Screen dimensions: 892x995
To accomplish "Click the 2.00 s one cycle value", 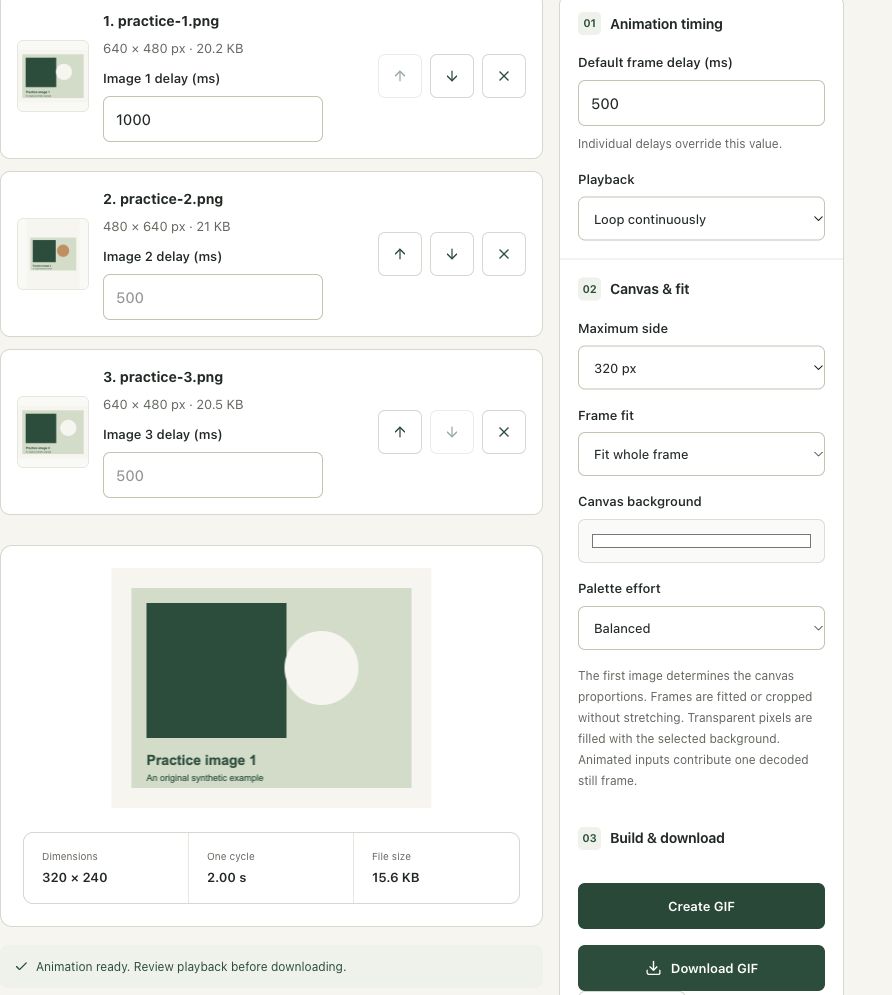I will pos(226,878).
